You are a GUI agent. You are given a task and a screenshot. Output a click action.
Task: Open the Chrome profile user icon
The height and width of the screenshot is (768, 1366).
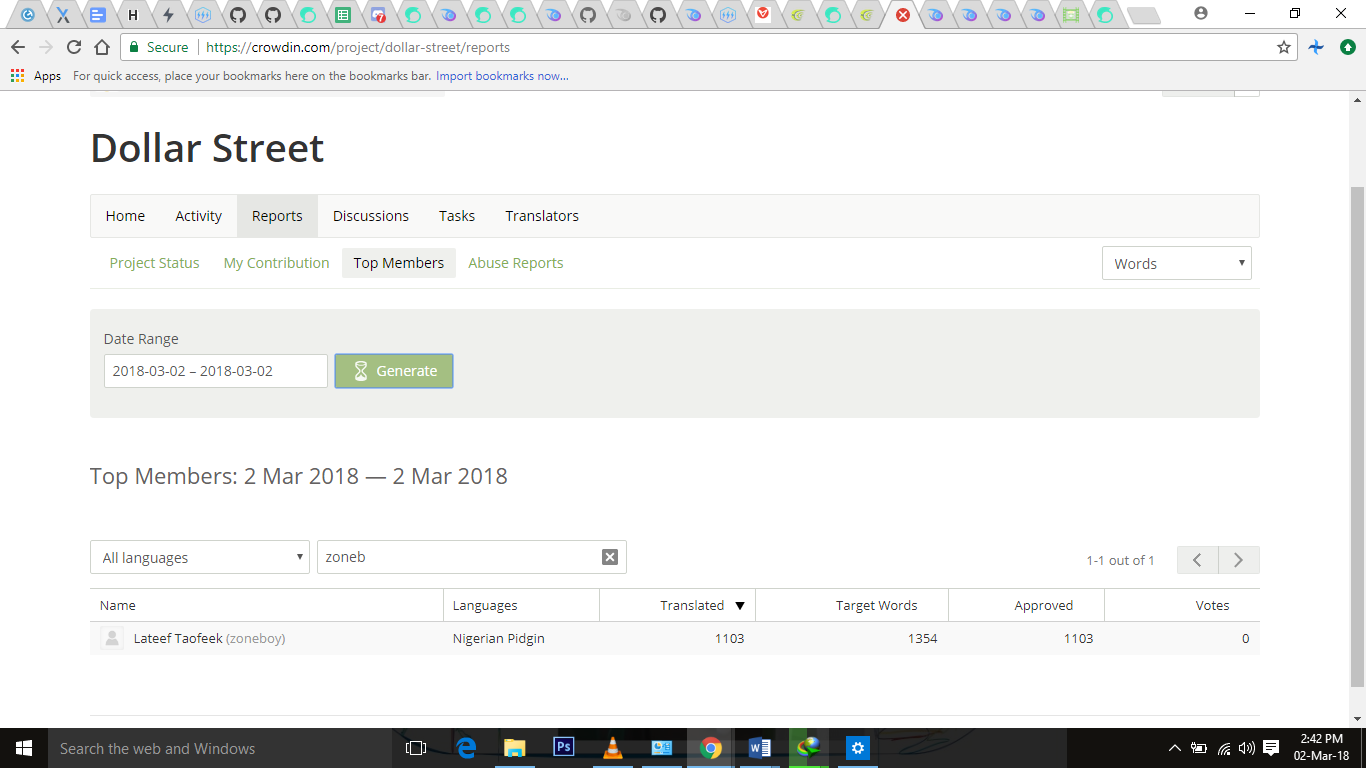tap(1201, 14)
